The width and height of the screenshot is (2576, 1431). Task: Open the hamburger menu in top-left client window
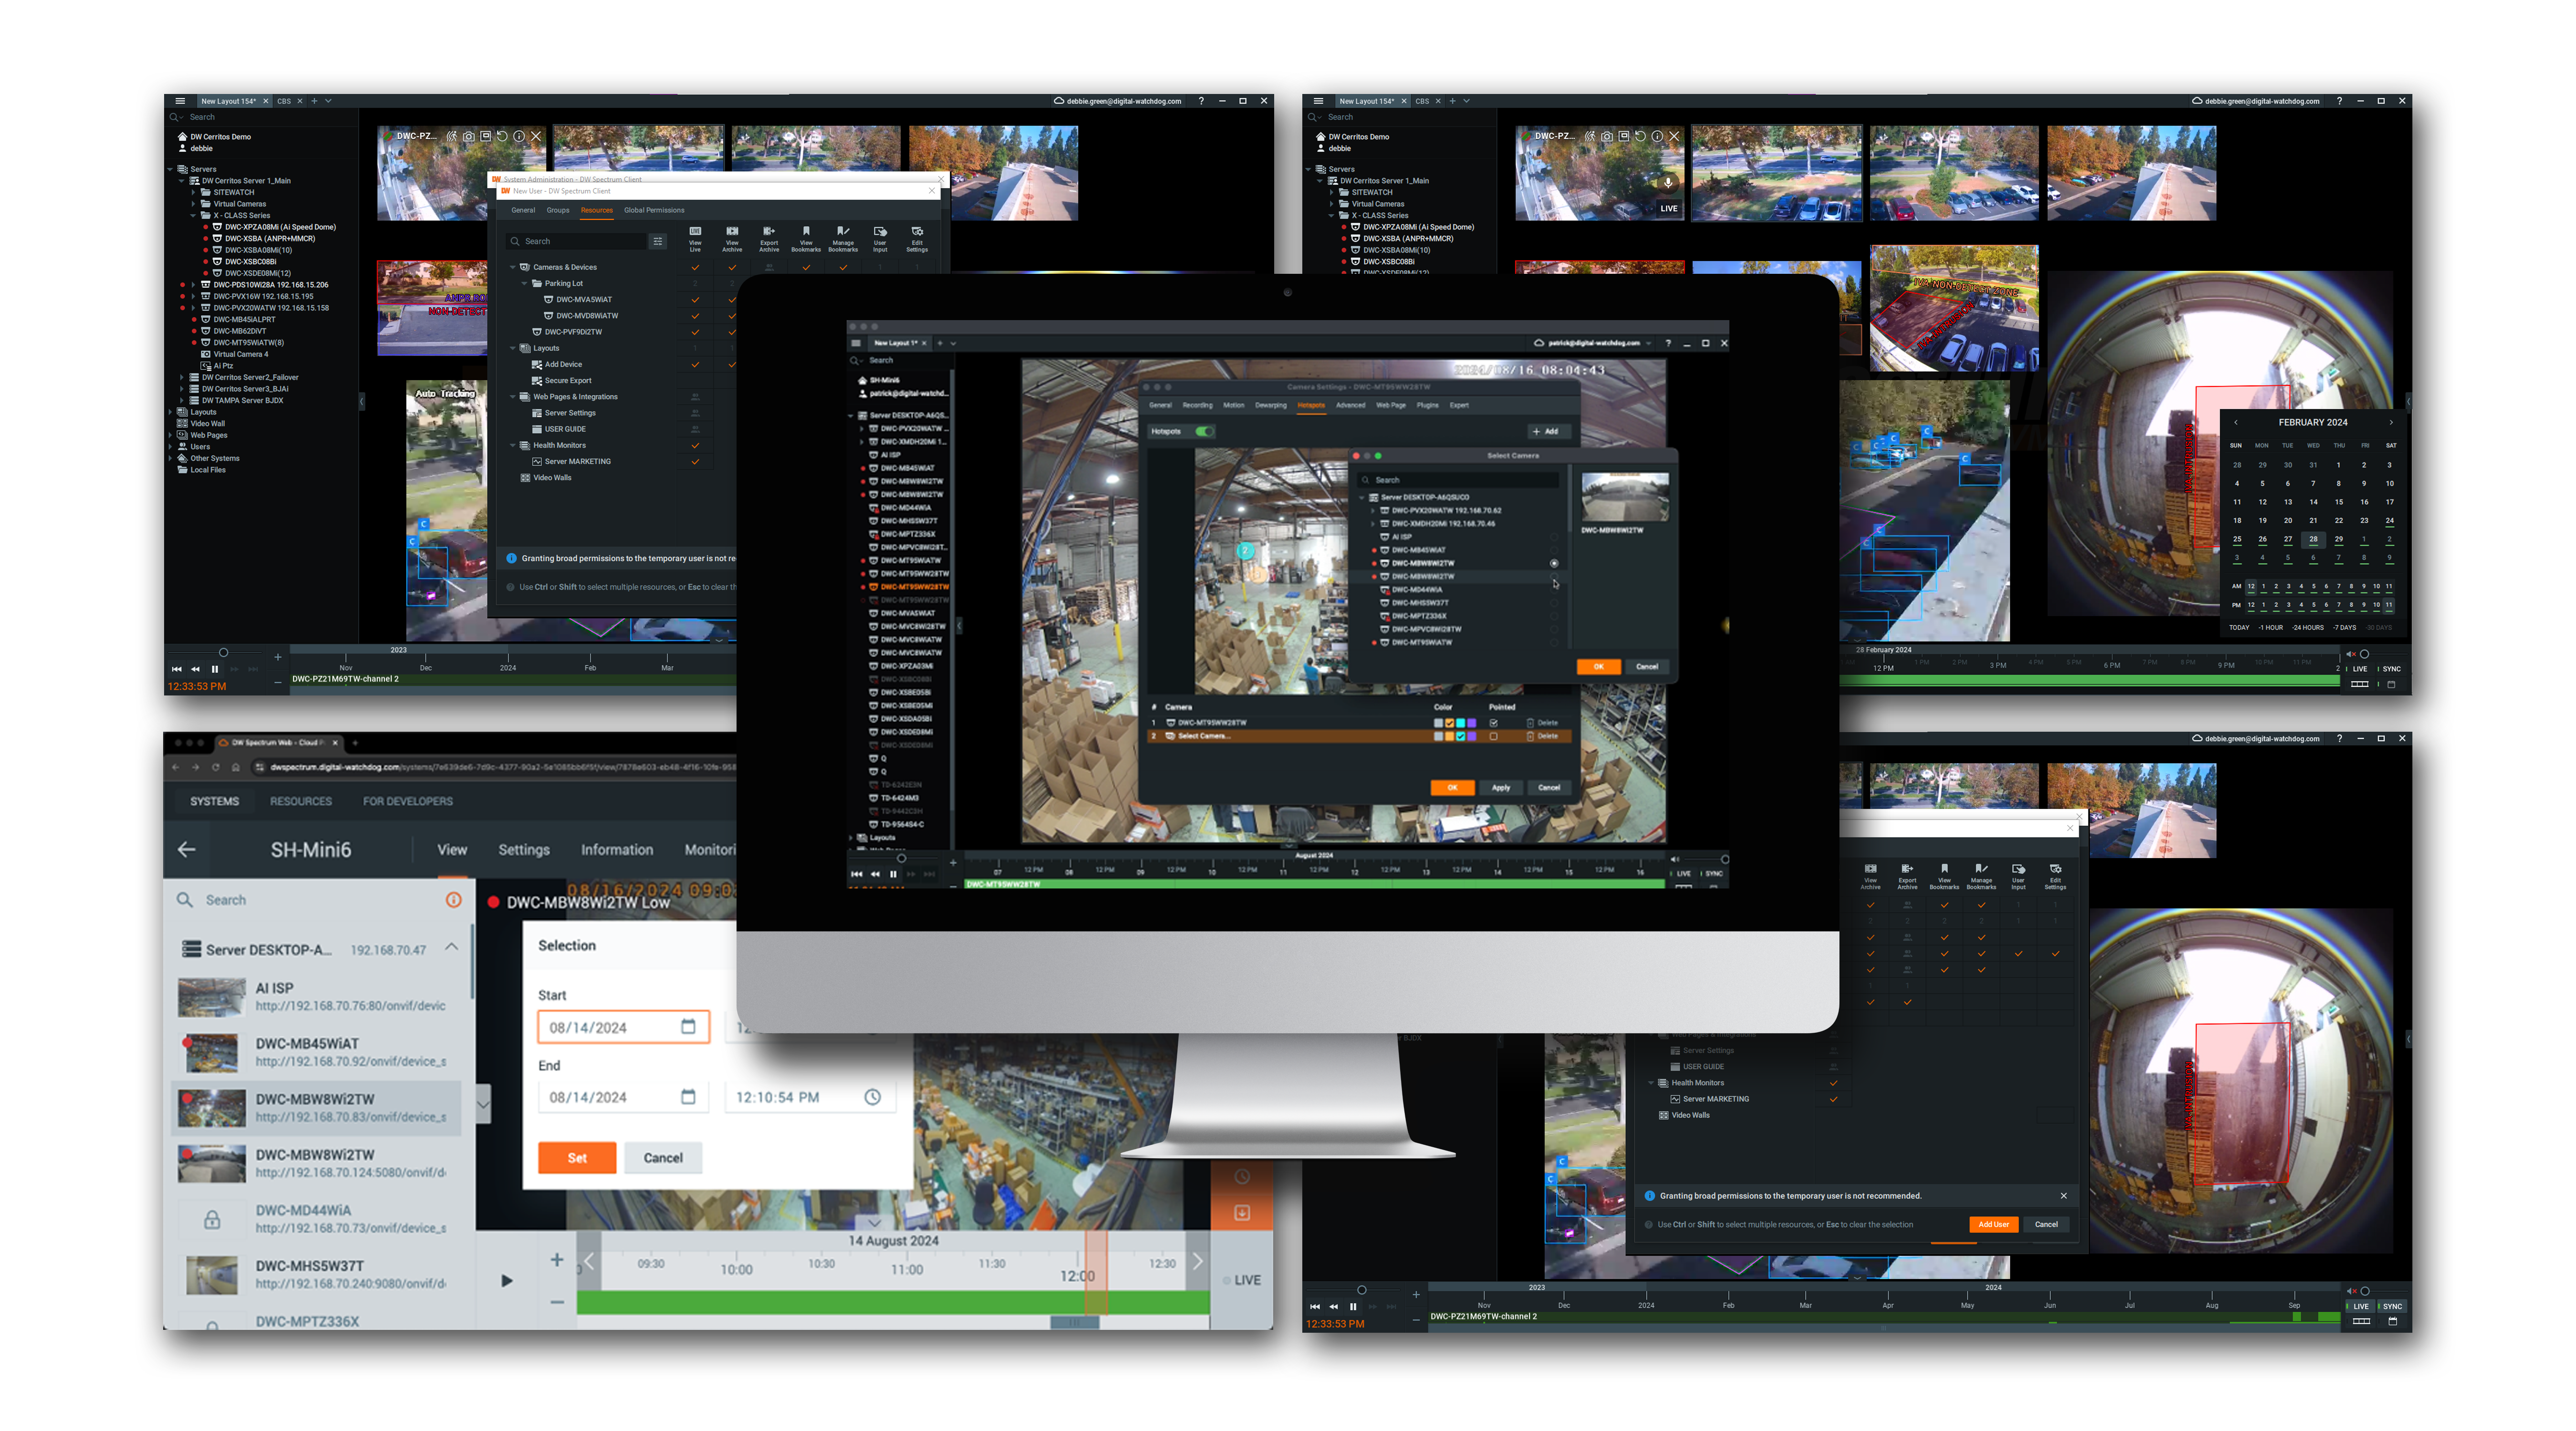[x=180, y=101]
